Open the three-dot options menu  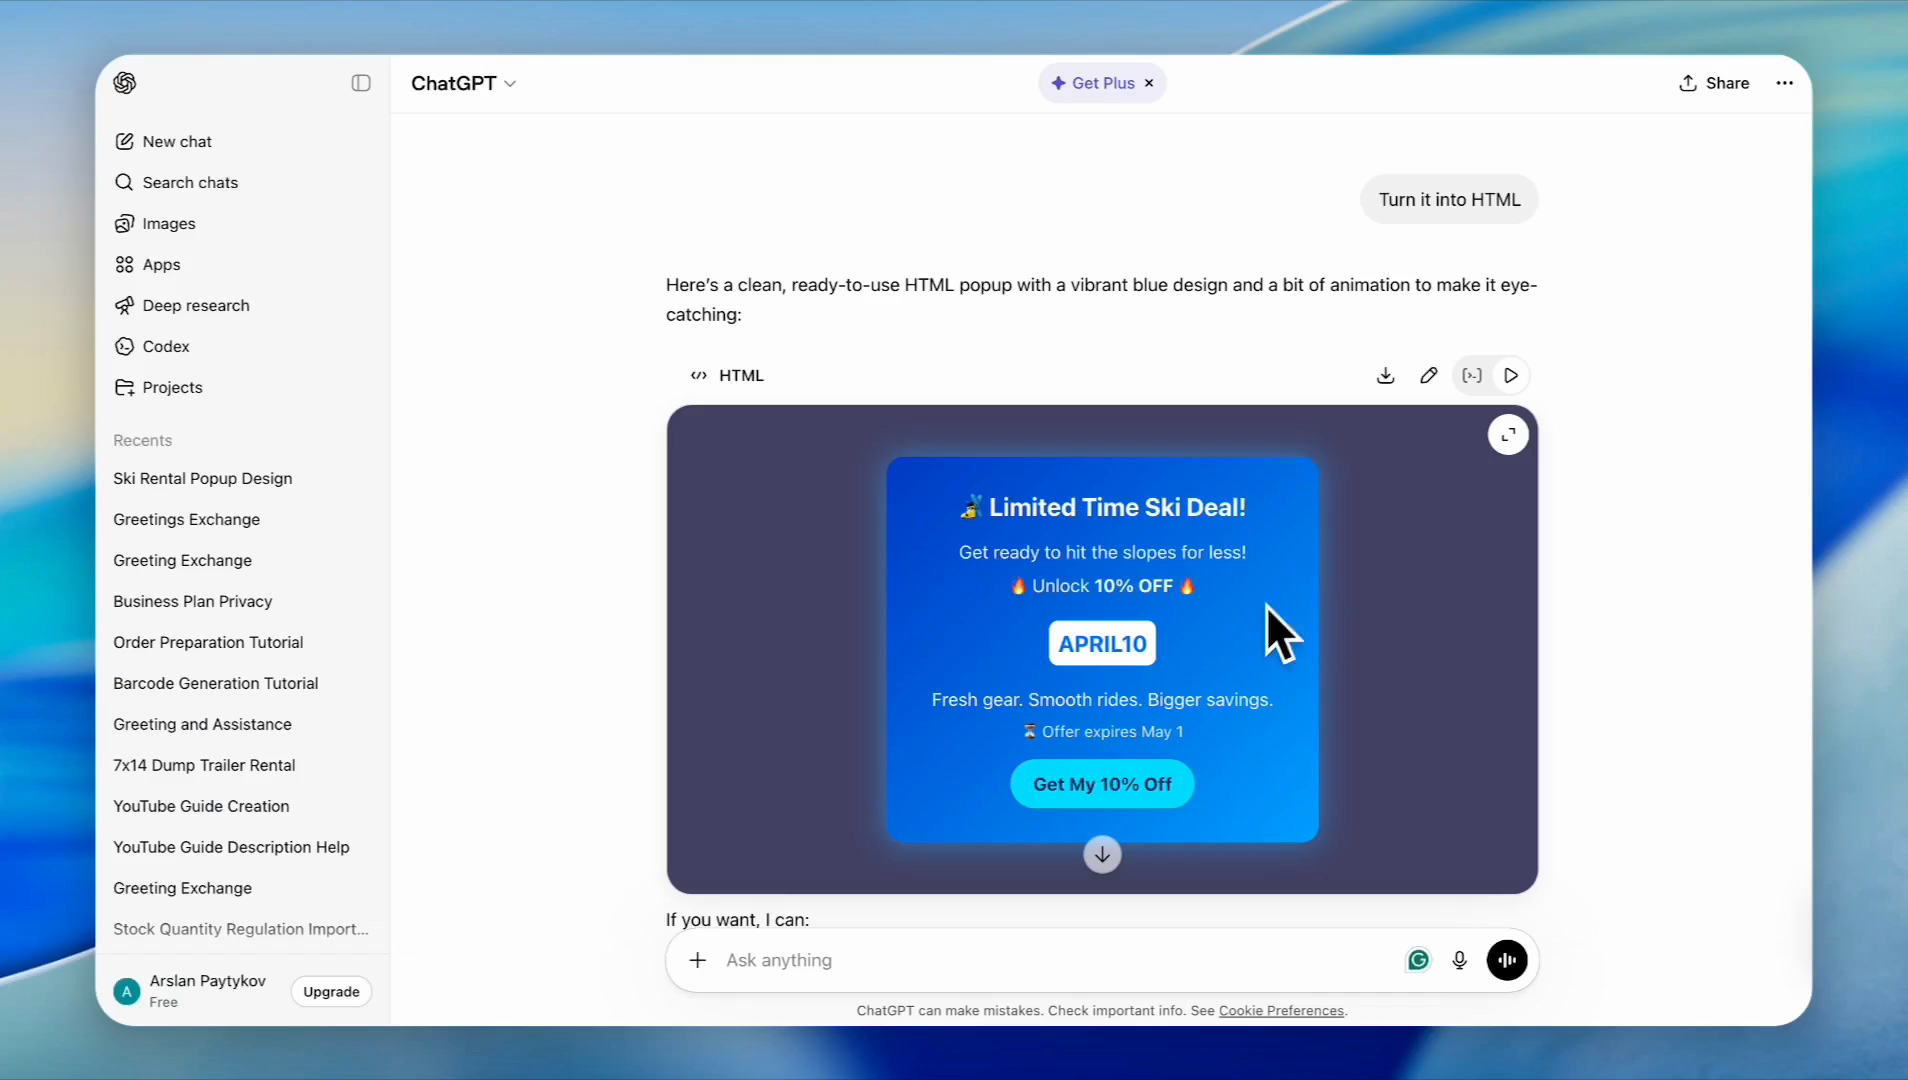pyautogui.click(x=1784, y=83)
